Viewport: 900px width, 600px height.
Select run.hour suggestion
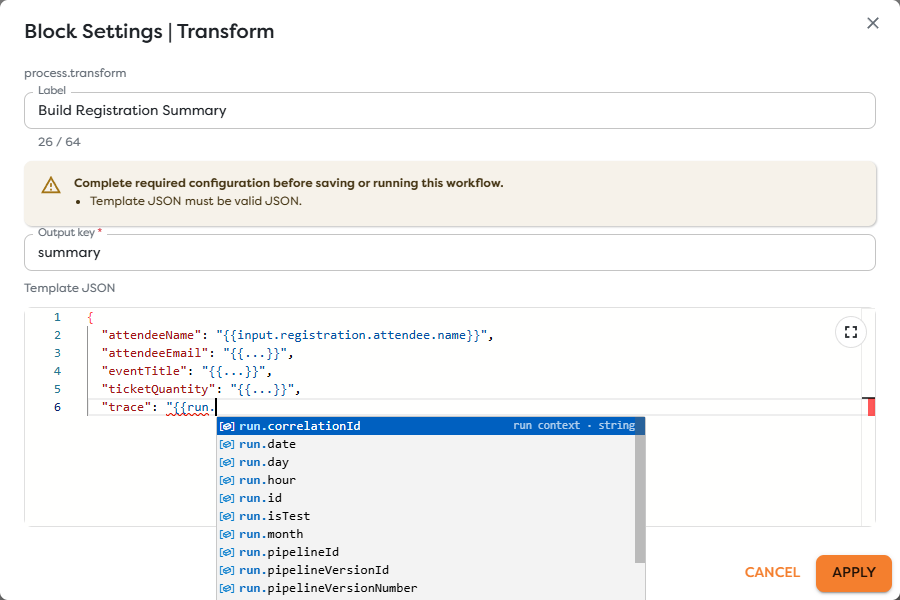click(426, 480)
